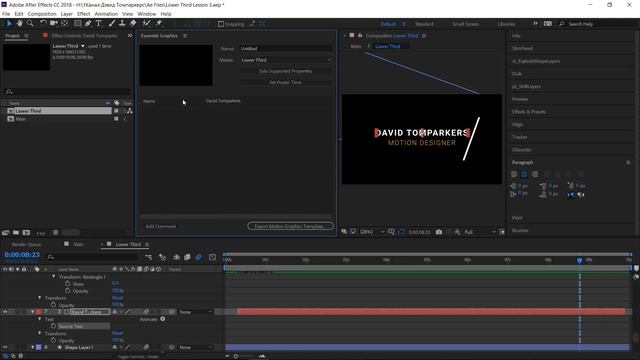The height and width of the screenshot is (360, 640).
Task: Click the snapshot camera icon in viewer
Action: [x=439, y=232]
